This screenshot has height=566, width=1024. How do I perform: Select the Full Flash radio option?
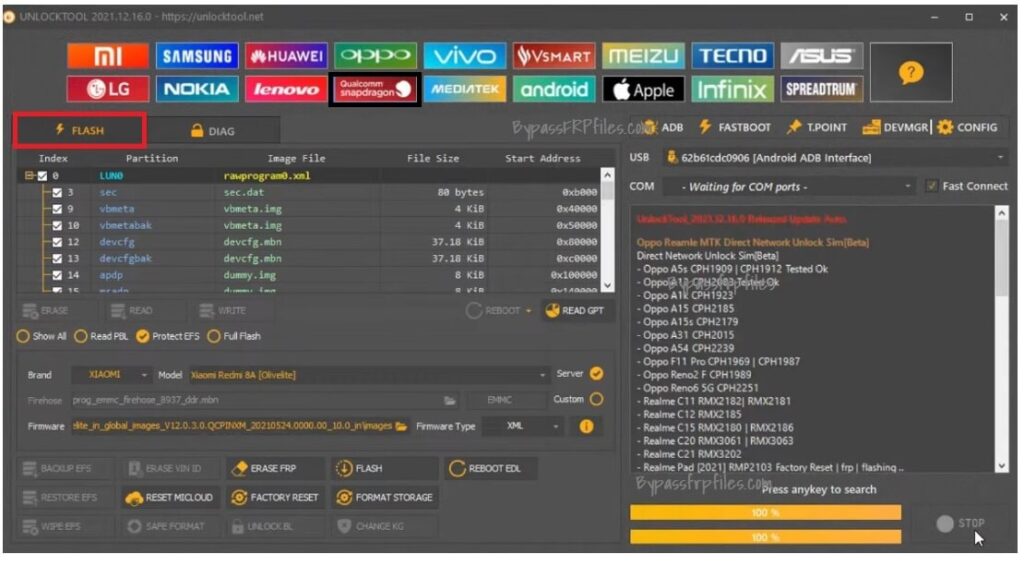216,336
